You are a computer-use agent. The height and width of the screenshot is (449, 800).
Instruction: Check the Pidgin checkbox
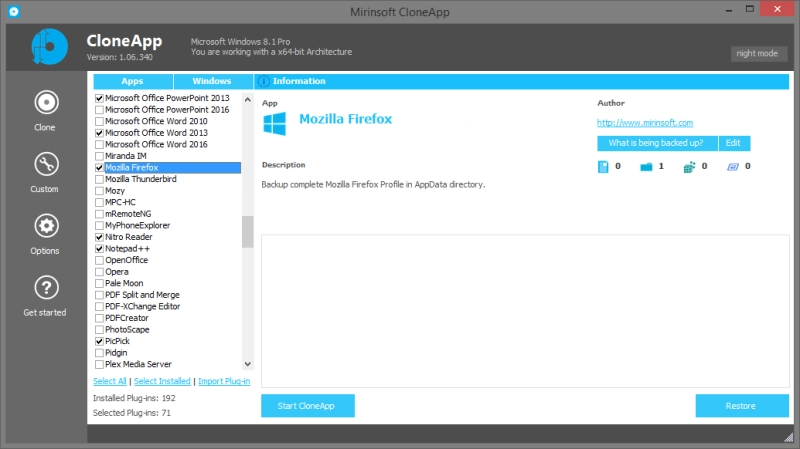click(x=99, y=353)
